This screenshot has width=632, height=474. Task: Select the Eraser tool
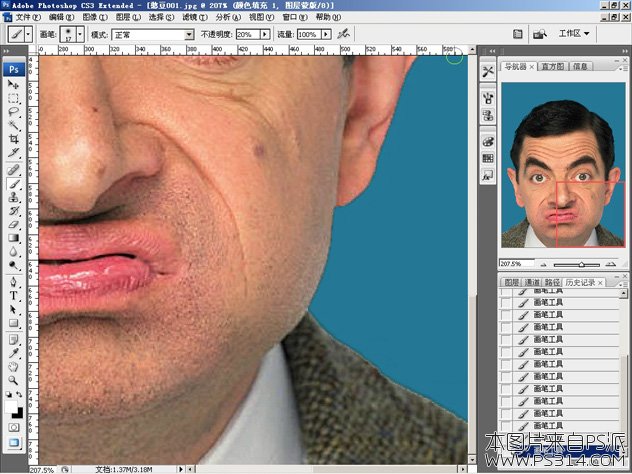click(14, 225)
